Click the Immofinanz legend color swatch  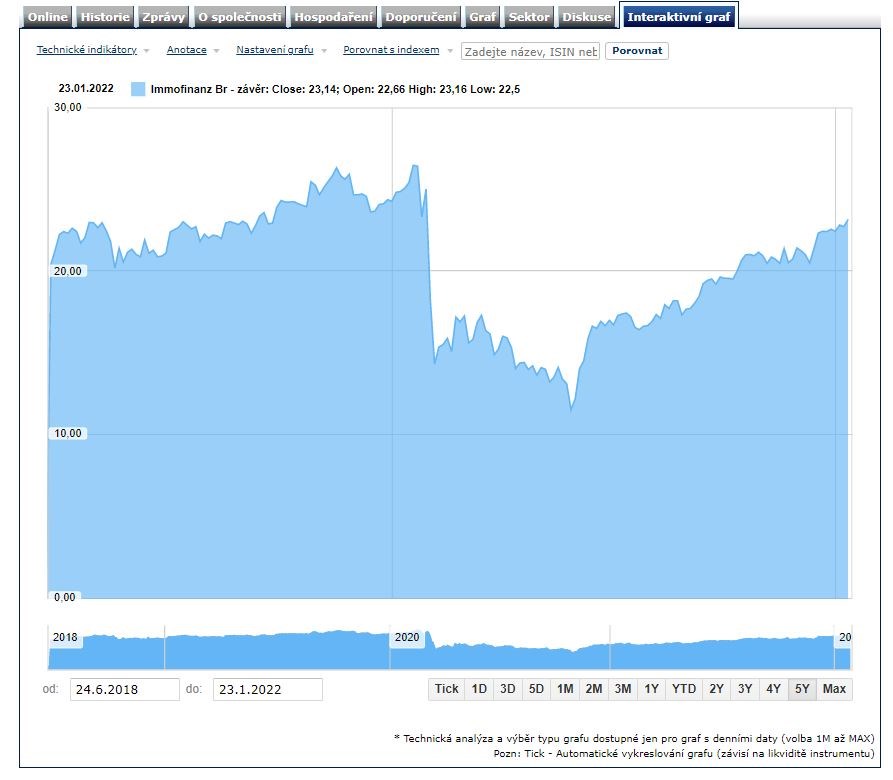click(x=138, y=89)
